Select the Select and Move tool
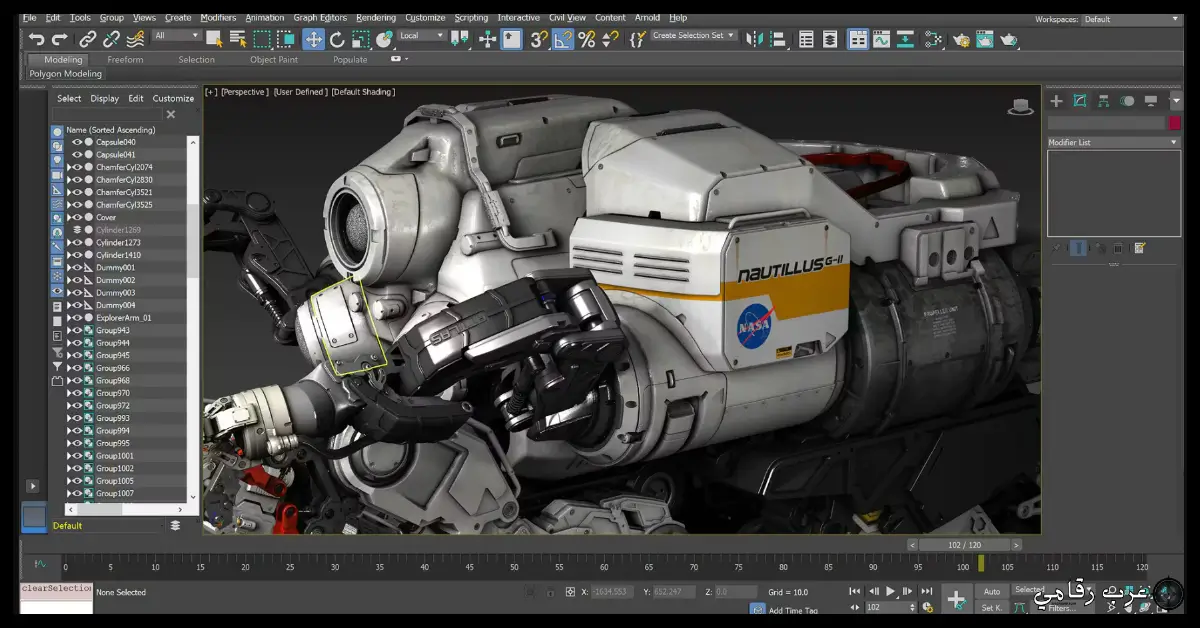This screenshot has height=628, width=1200. pos(315,40)
